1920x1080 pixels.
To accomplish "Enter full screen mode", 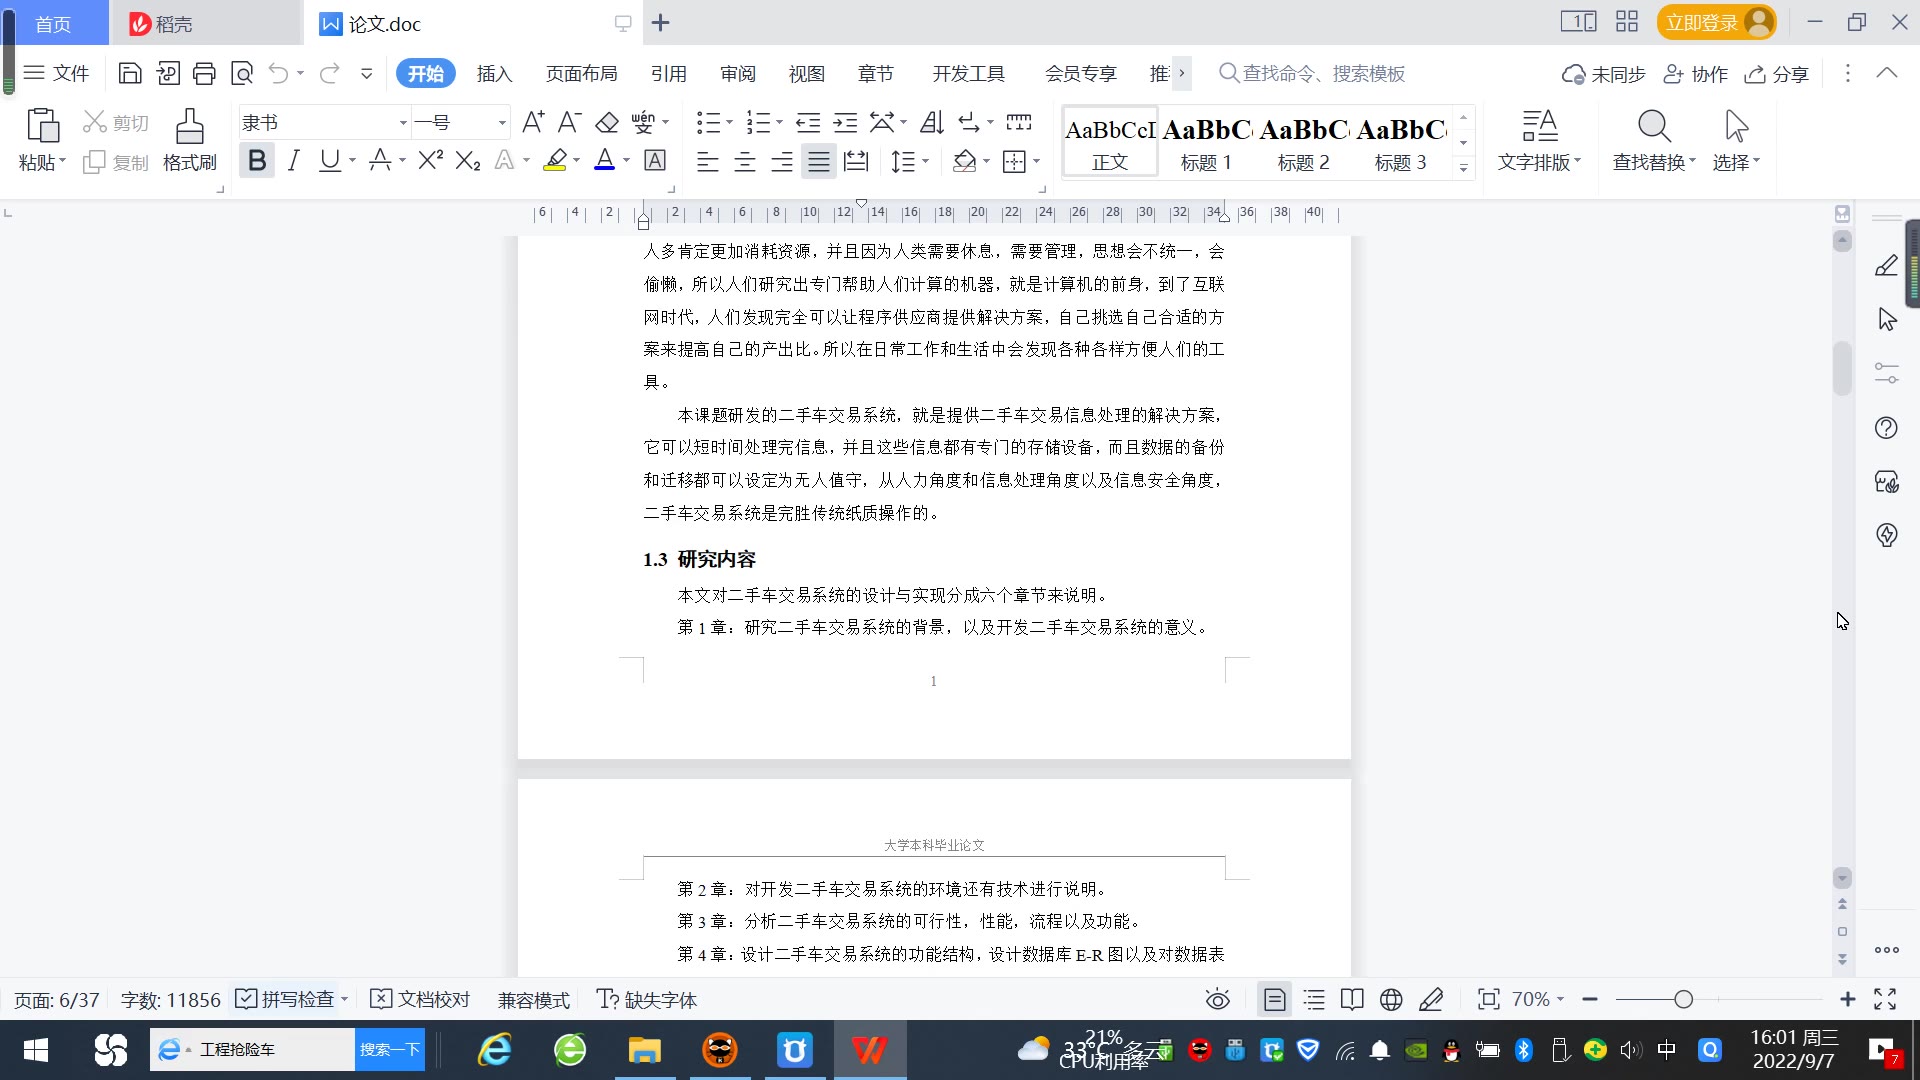I will tap(1885, 999).
